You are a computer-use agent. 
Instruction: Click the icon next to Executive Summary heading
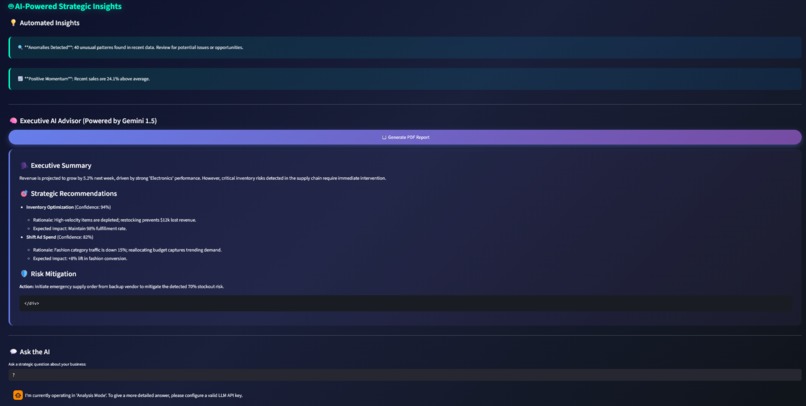(x=24, y=165)
